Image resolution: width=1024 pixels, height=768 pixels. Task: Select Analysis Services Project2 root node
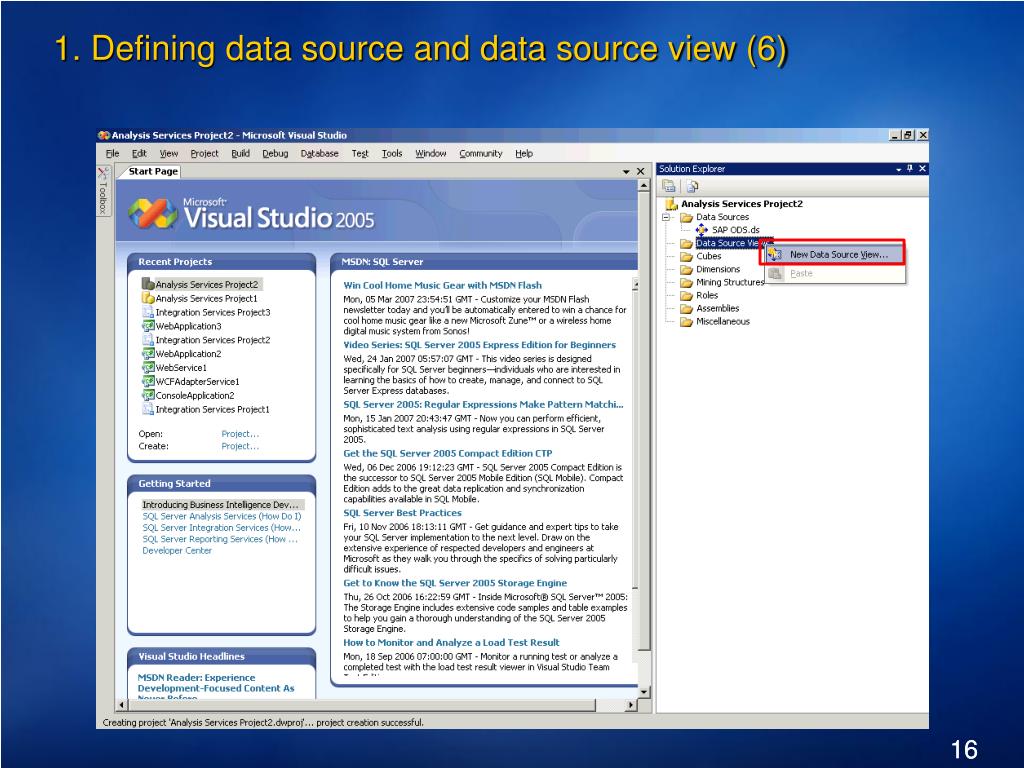point(742,204)
